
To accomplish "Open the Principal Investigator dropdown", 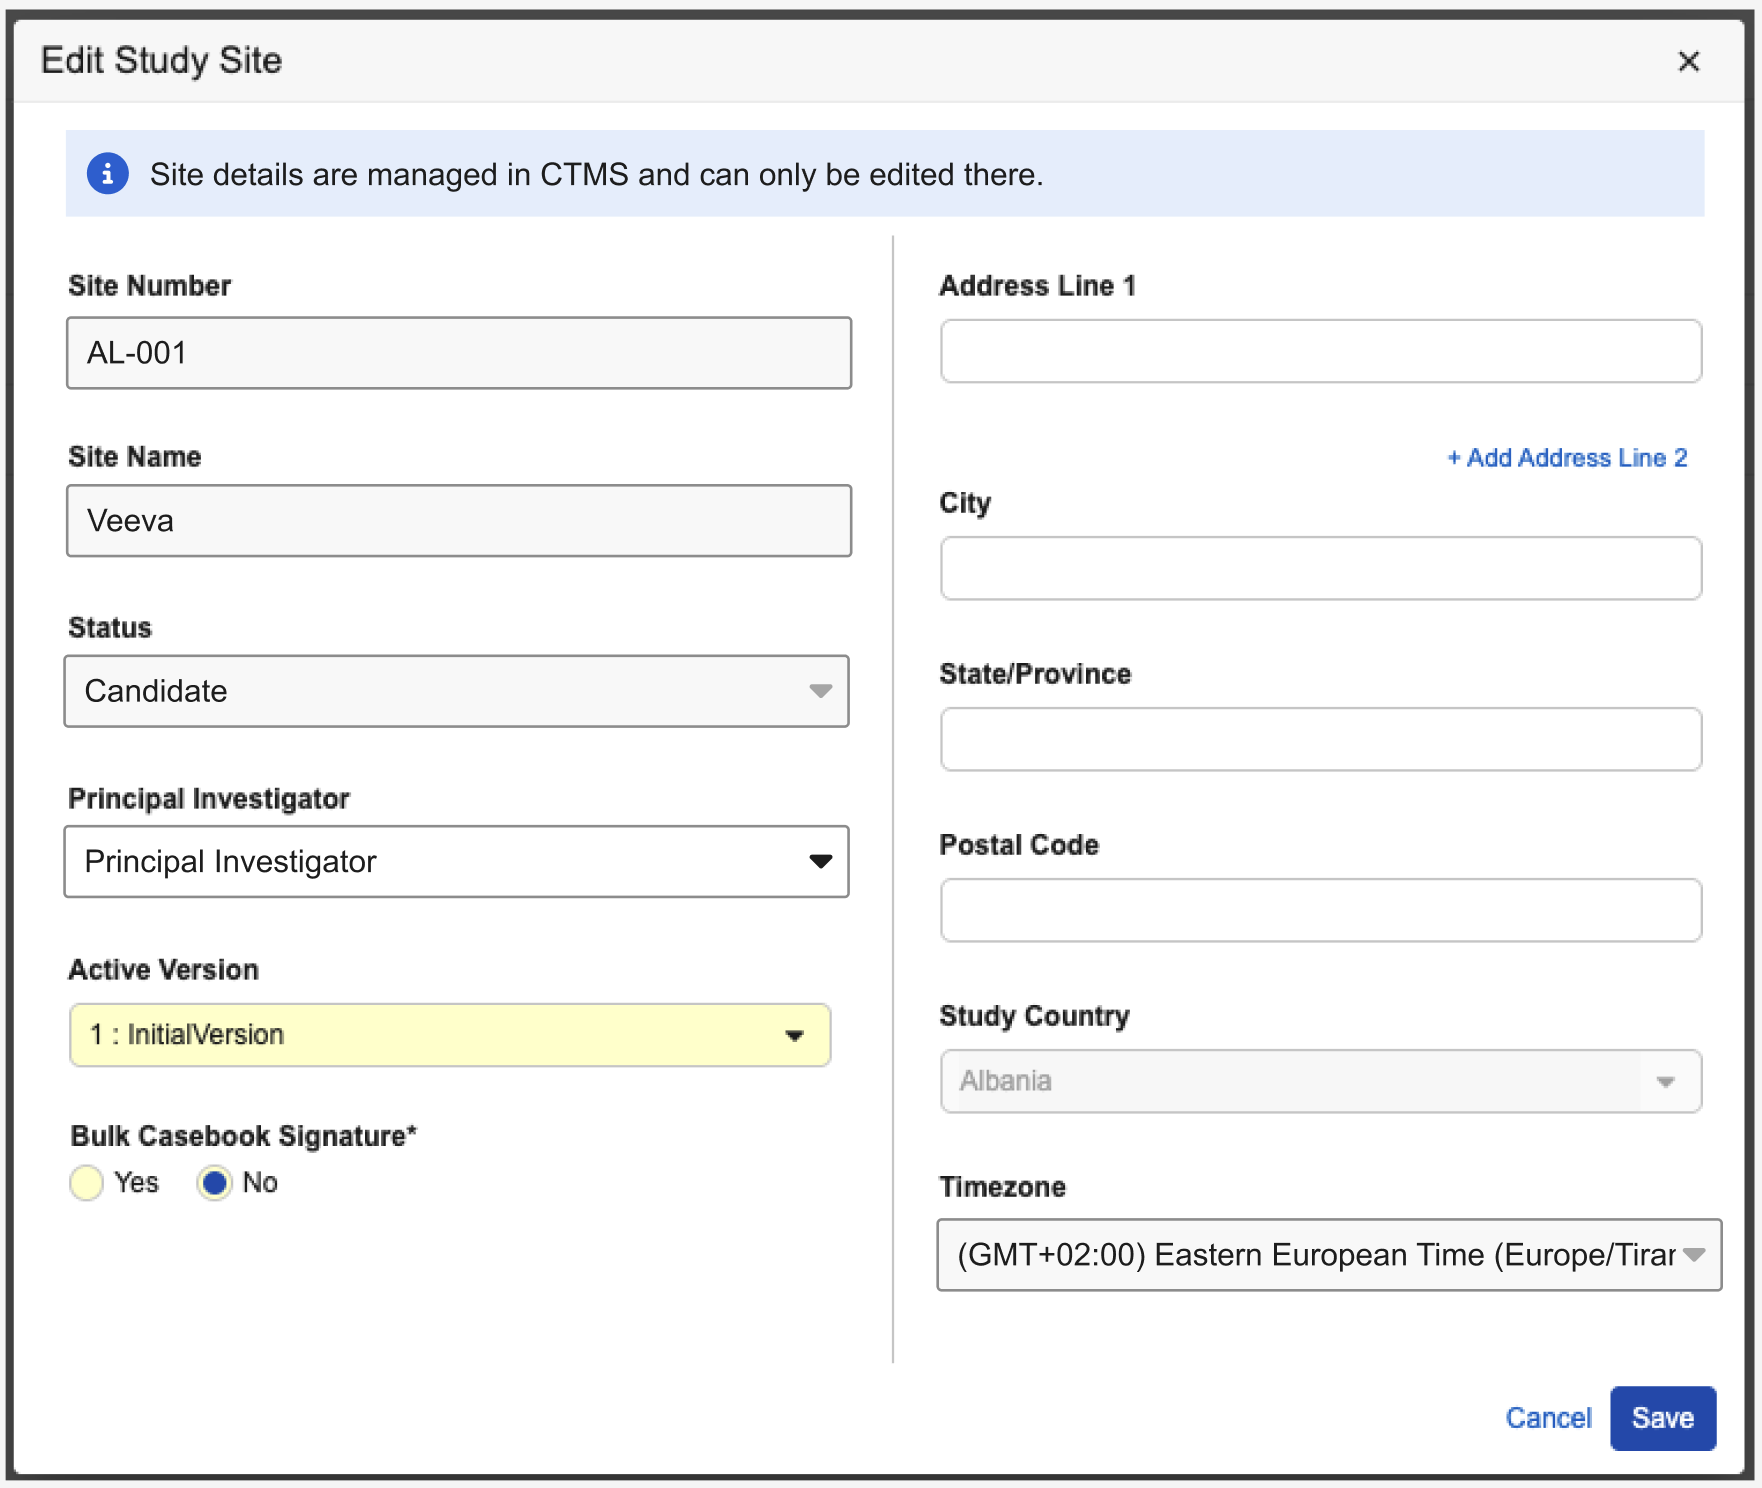I will pyautogui.click(x=457, y=862).
